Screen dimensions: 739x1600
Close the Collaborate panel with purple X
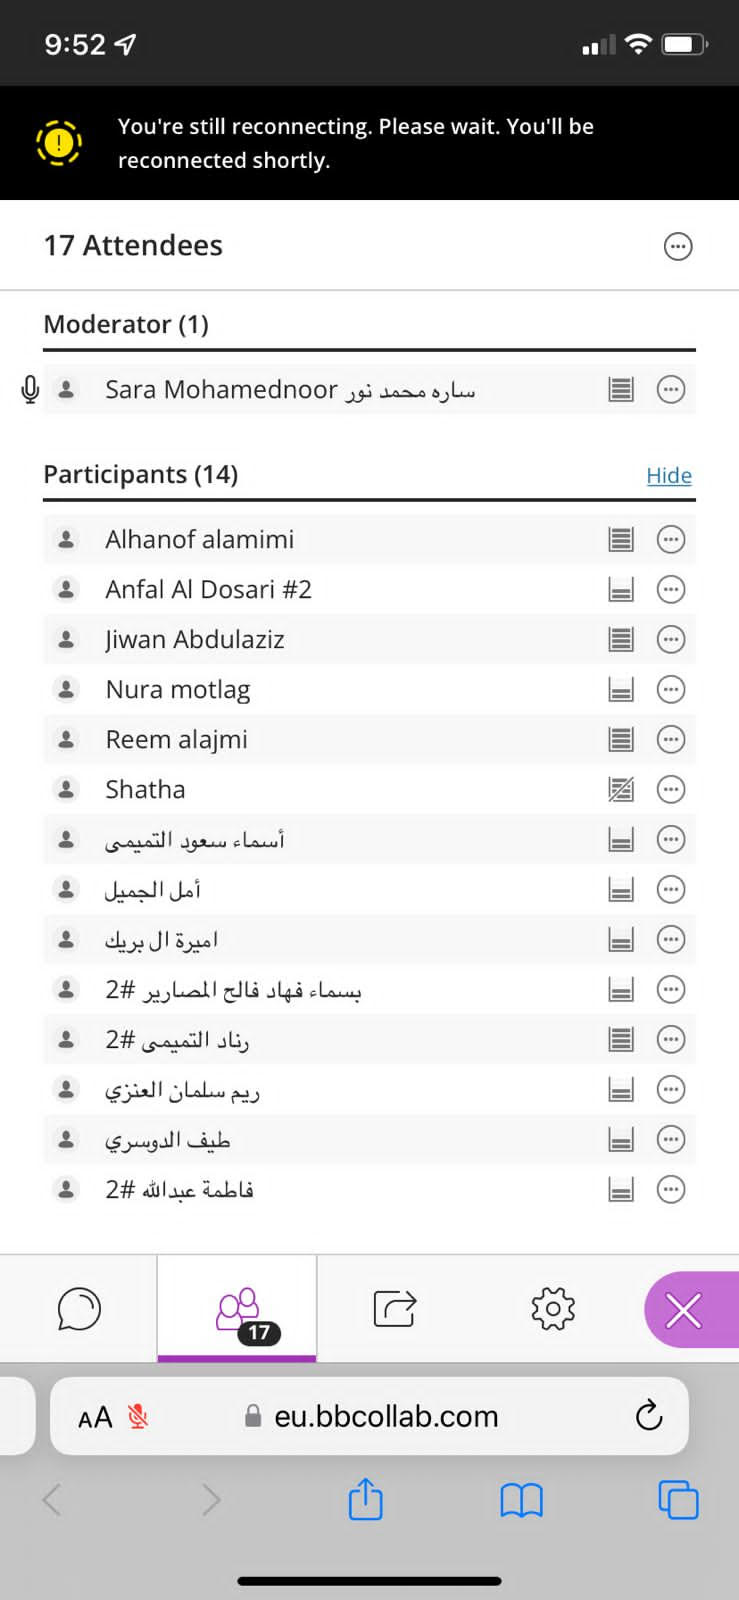coord(684,1310)
